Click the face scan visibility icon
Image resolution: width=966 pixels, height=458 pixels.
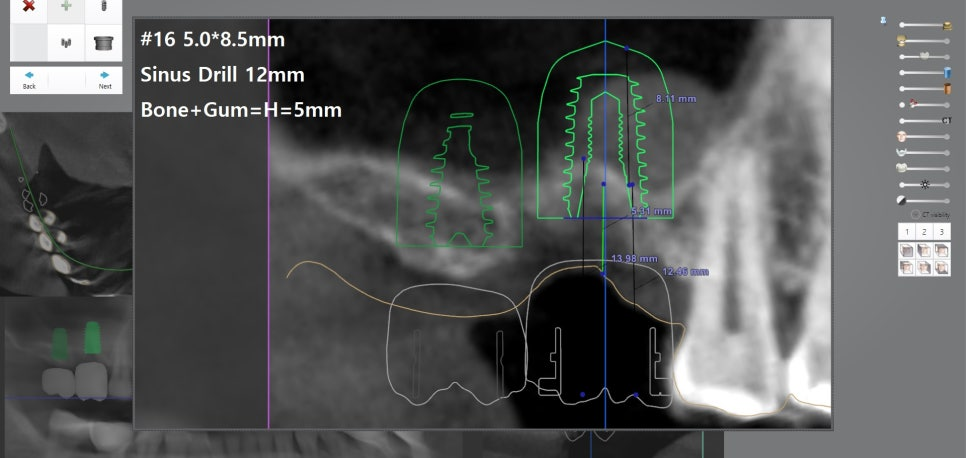(x=902, y=136)
